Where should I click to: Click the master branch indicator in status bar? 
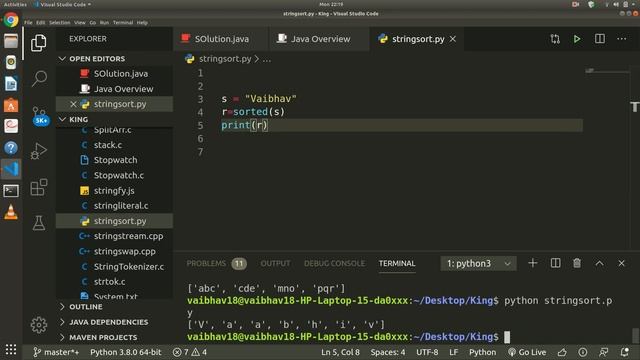(x=56, y=352)
